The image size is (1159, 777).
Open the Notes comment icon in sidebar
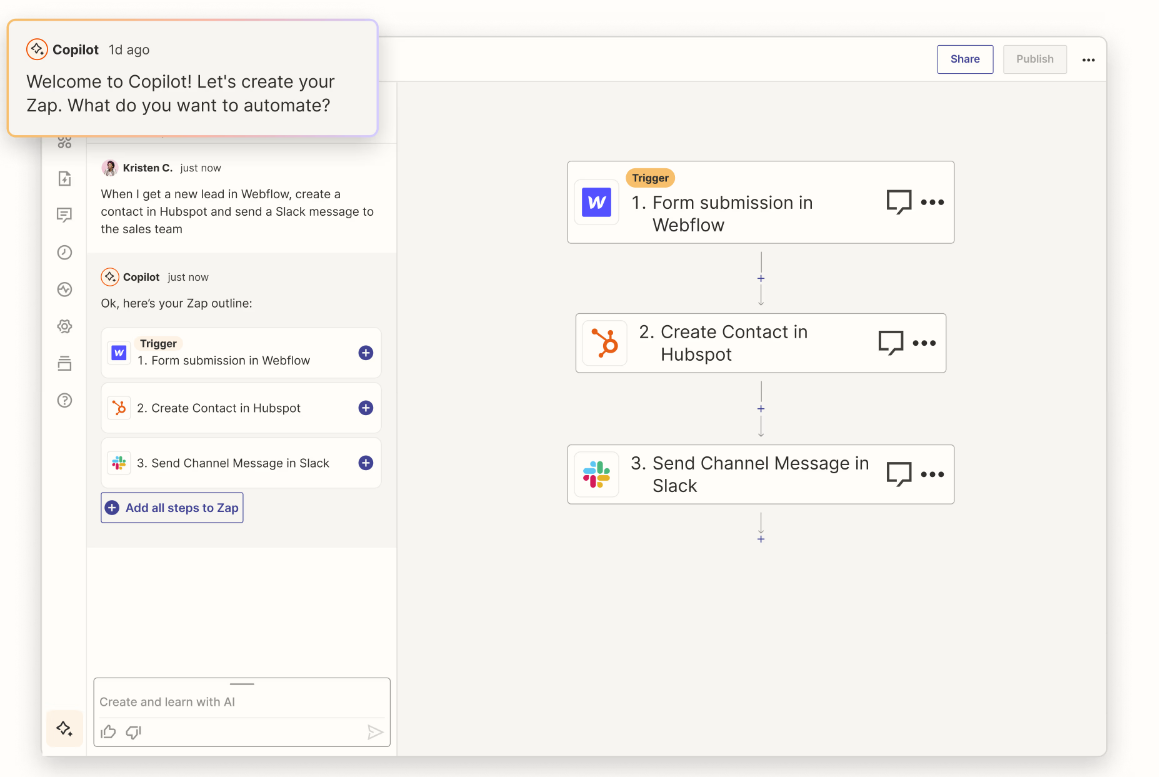(64, 214)
